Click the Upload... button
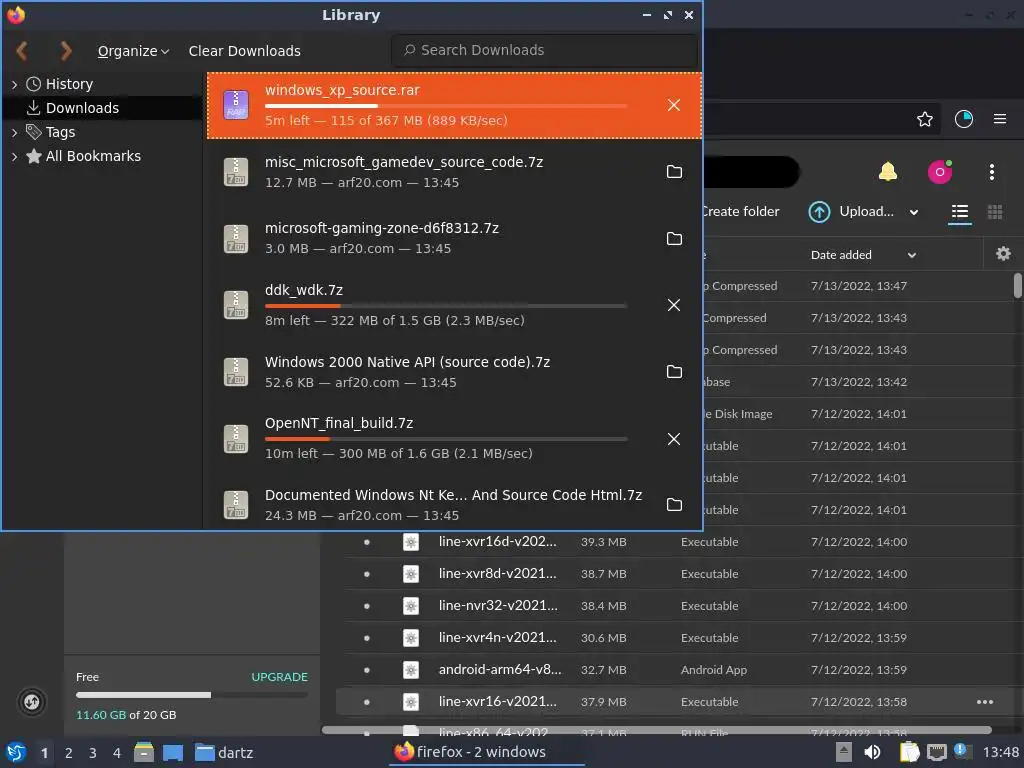Viewport: 1024px width, 768px height. 852,212
